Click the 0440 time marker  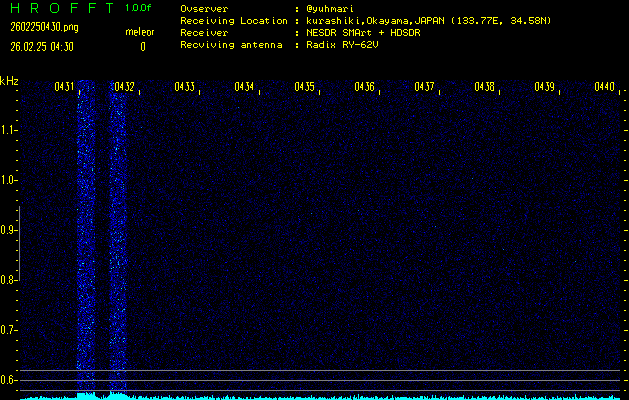click(x=604, y=87)
